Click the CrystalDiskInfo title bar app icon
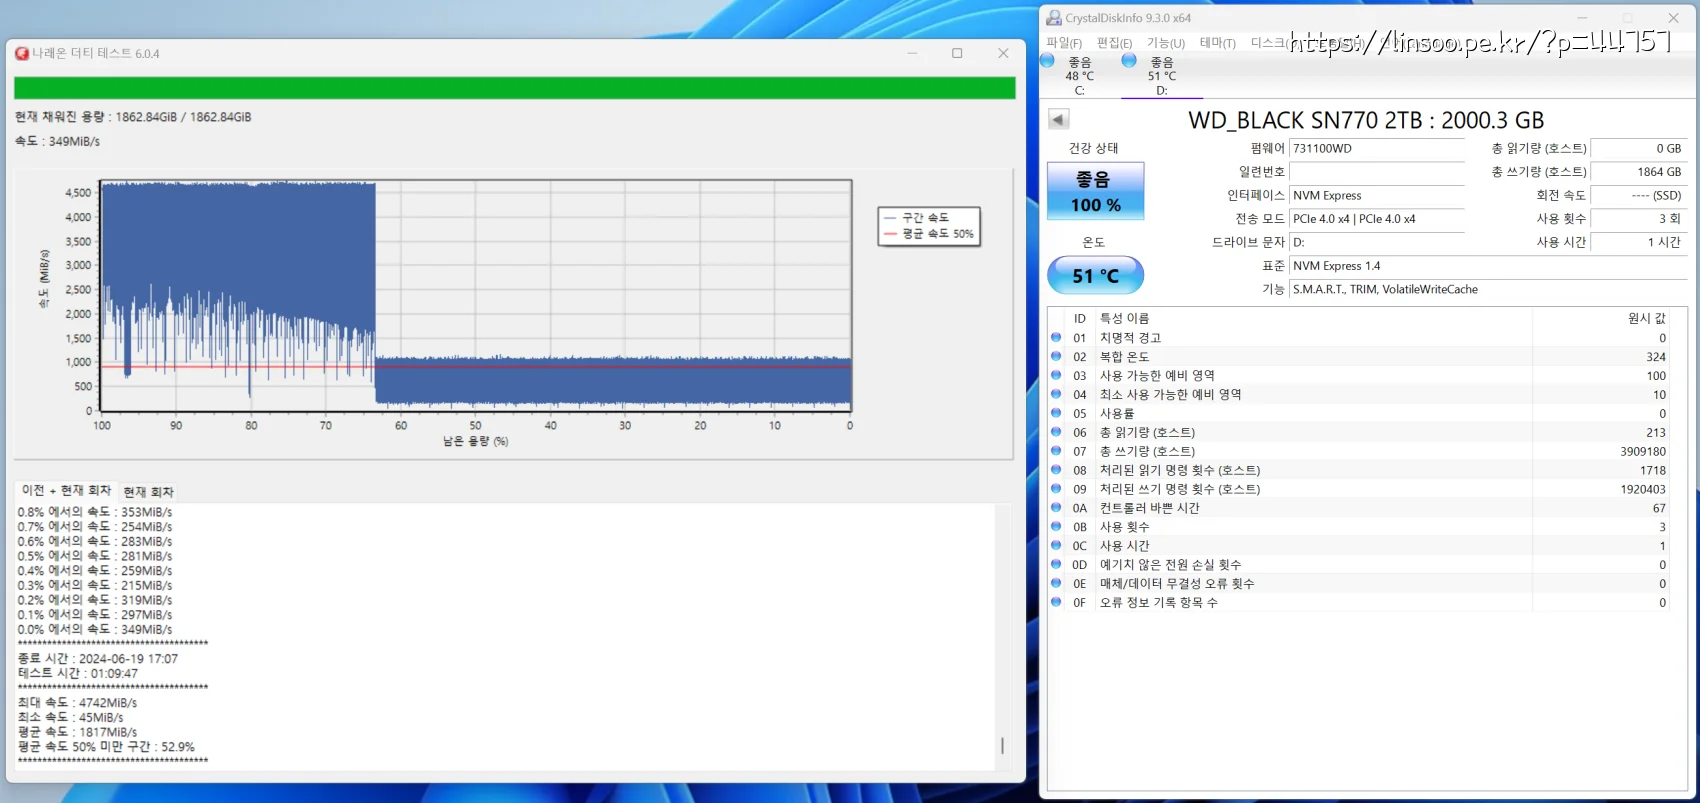 (1054, 18)
